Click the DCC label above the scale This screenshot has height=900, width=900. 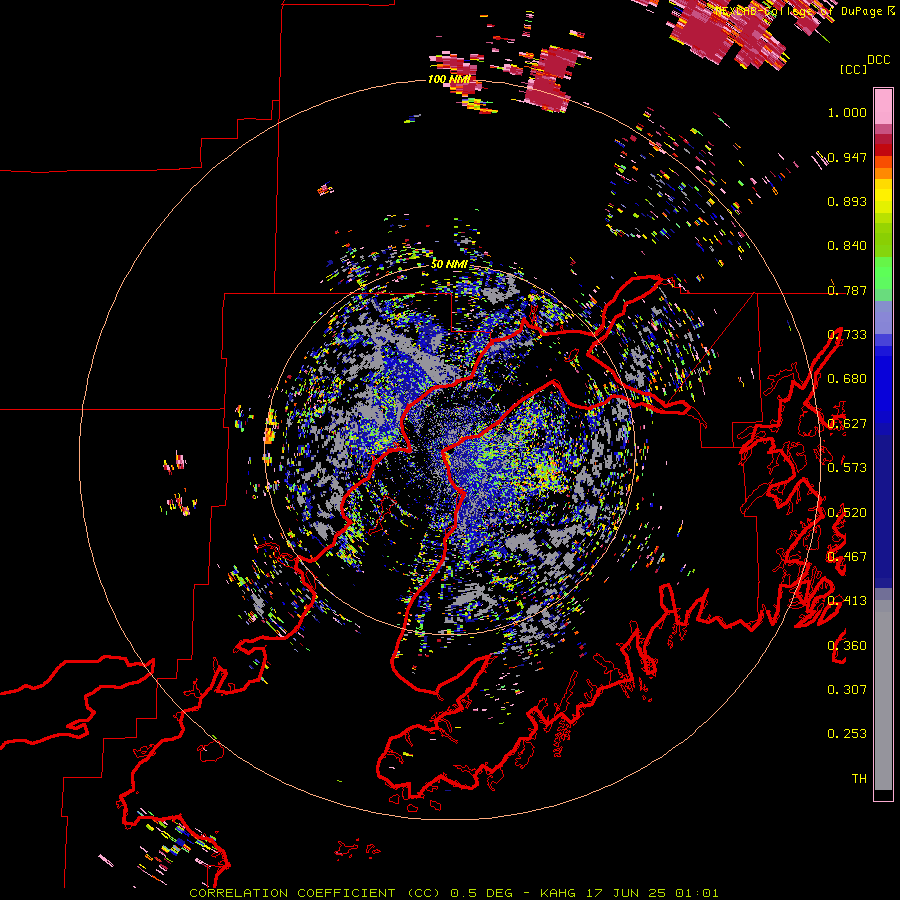(879, 60)
